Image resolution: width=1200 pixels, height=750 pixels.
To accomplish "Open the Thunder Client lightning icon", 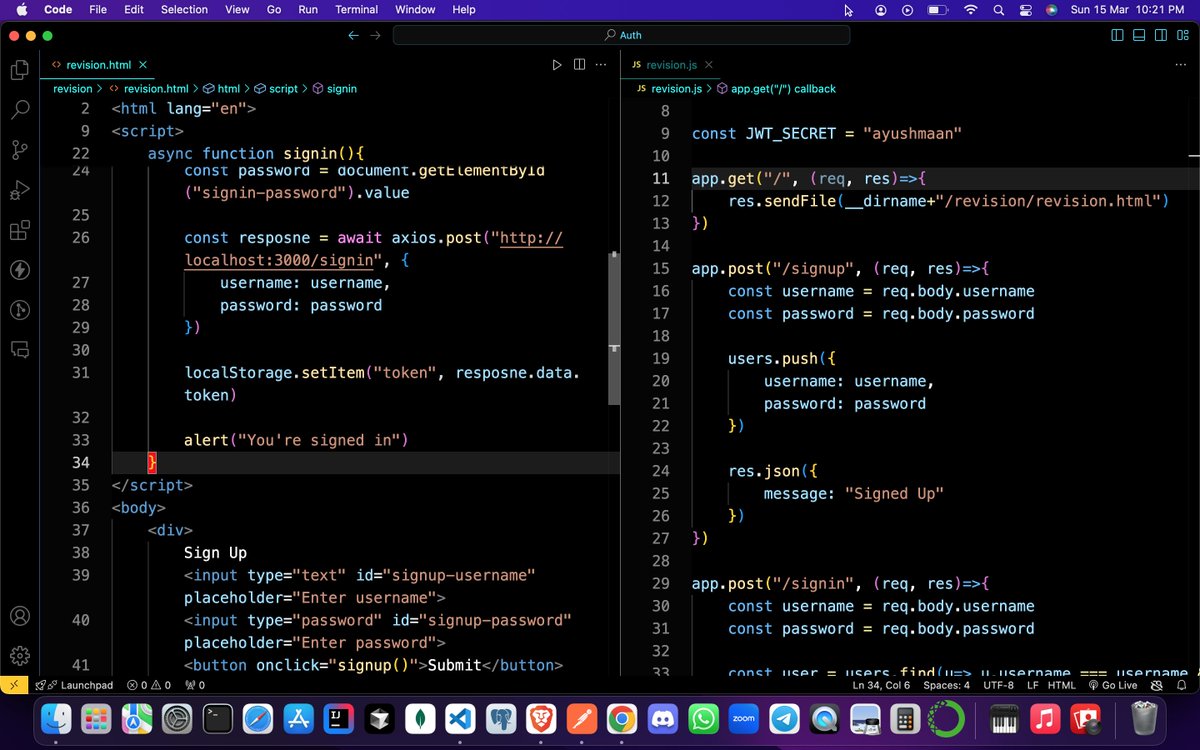I will pos(20,268).
